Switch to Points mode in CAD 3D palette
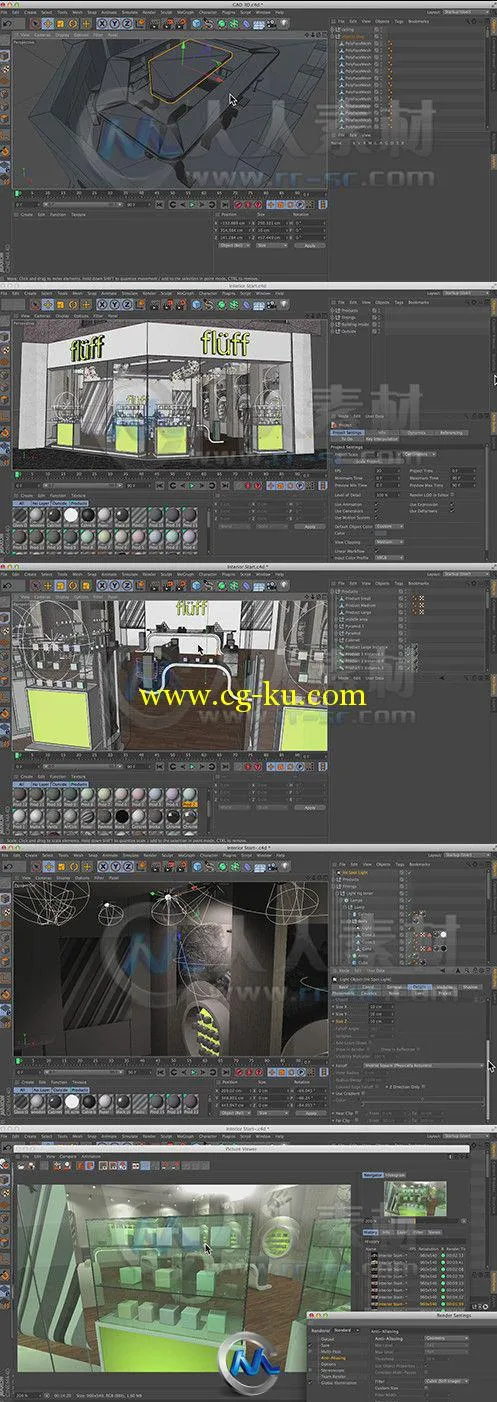The height and width of the screenshot is (1402, 497). [5, 93]
